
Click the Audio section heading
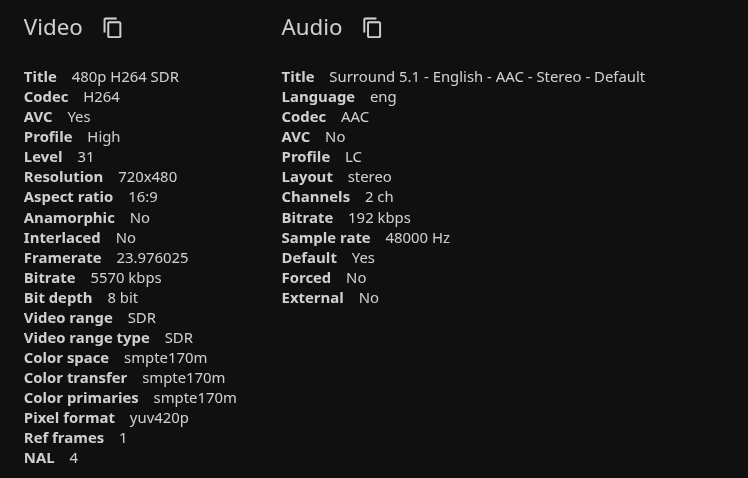[x=311, y=28]
